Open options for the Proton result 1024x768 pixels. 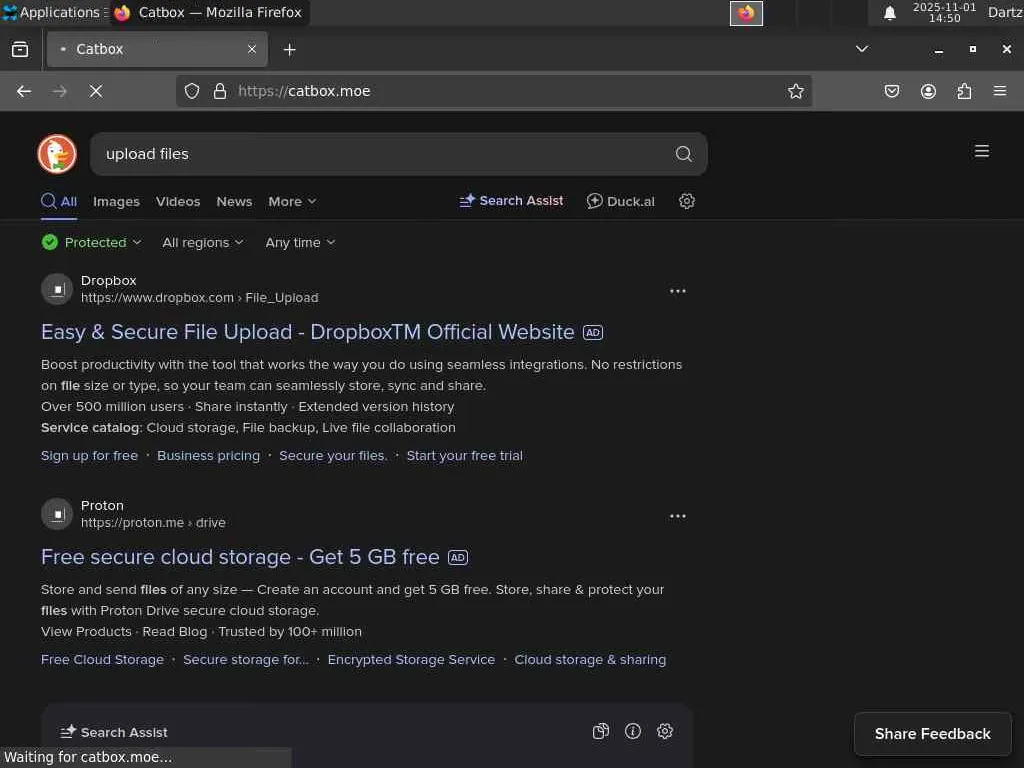click(678, 516)
